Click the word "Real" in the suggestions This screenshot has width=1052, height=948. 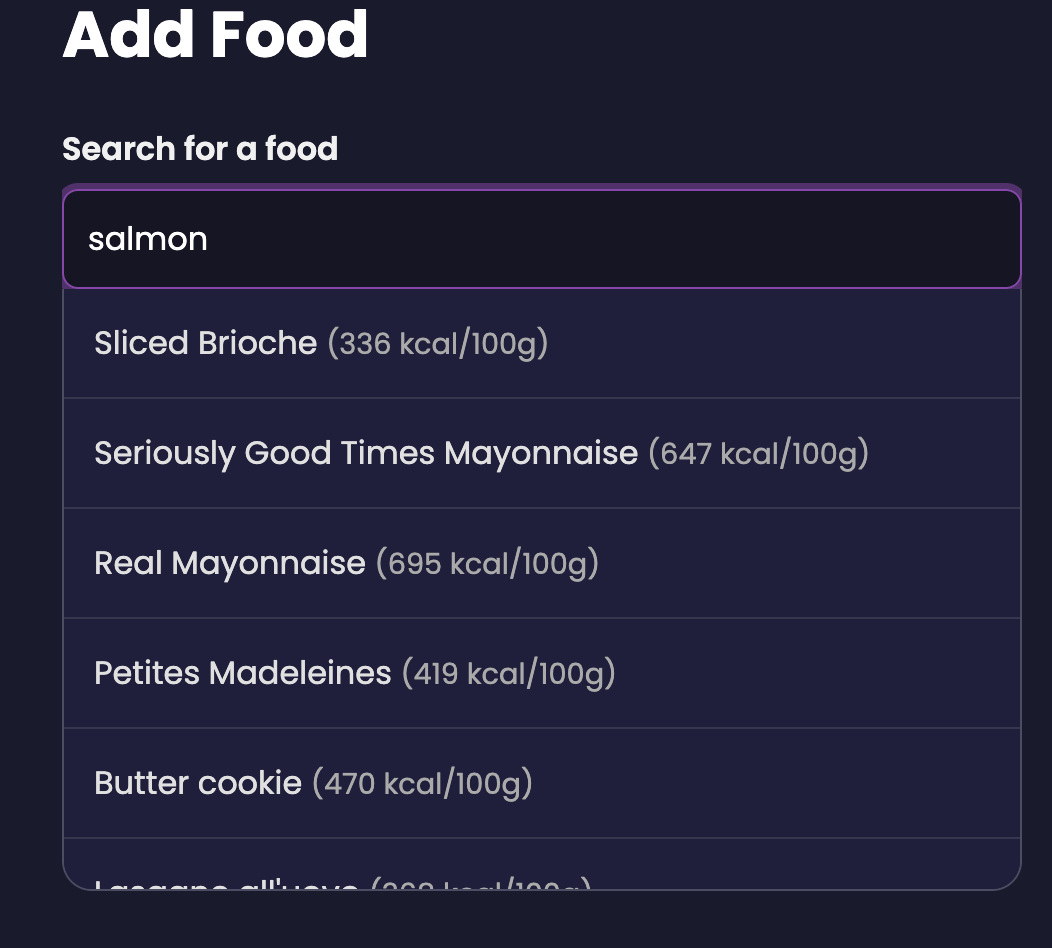pos(128,564)
